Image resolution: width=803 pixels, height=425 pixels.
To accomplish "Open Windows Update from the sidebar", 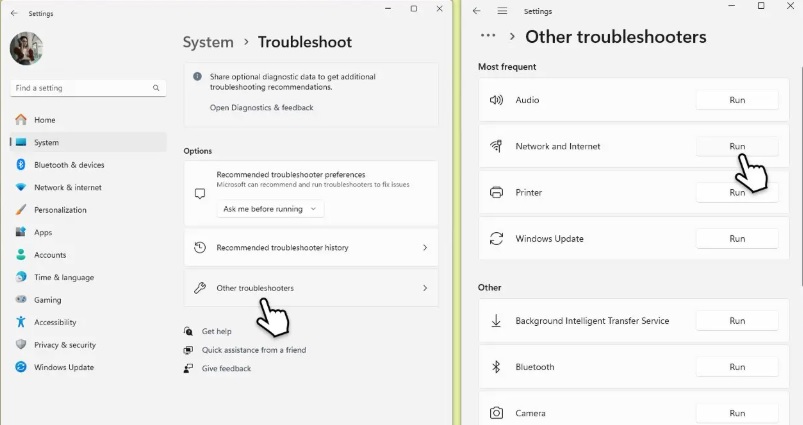I will 63,367.
